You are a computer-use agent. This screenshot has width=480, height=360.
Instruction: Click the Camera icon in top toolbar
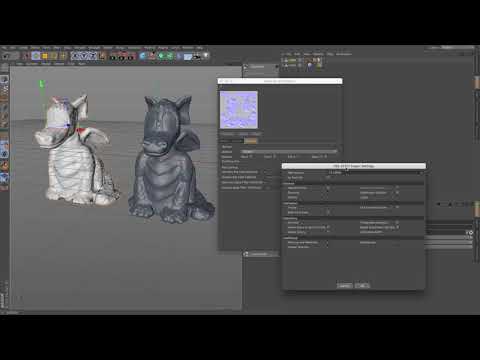197,56
